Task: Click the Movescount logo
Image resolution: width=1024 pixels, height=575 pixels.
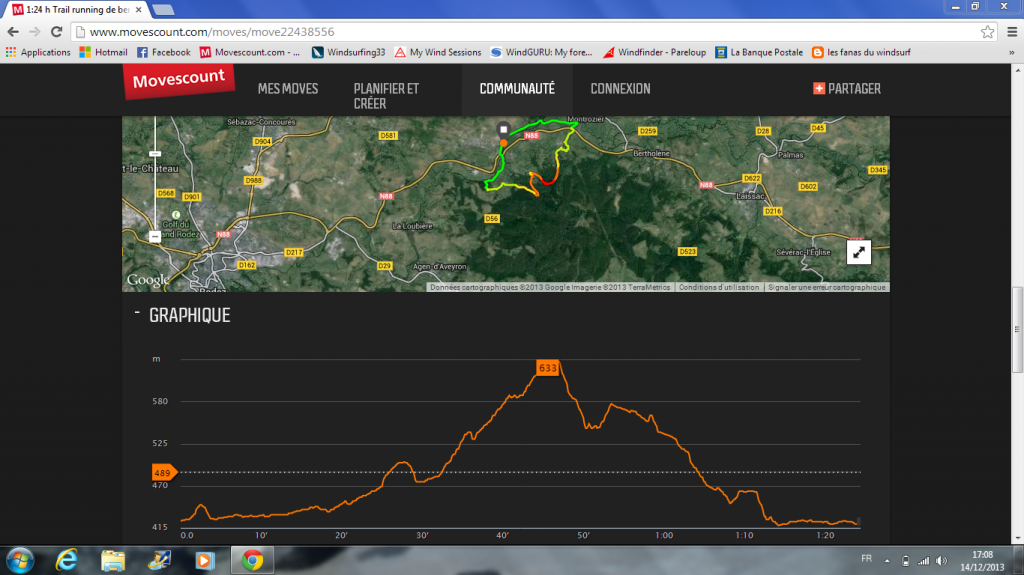Action: (x=178, y=80)
